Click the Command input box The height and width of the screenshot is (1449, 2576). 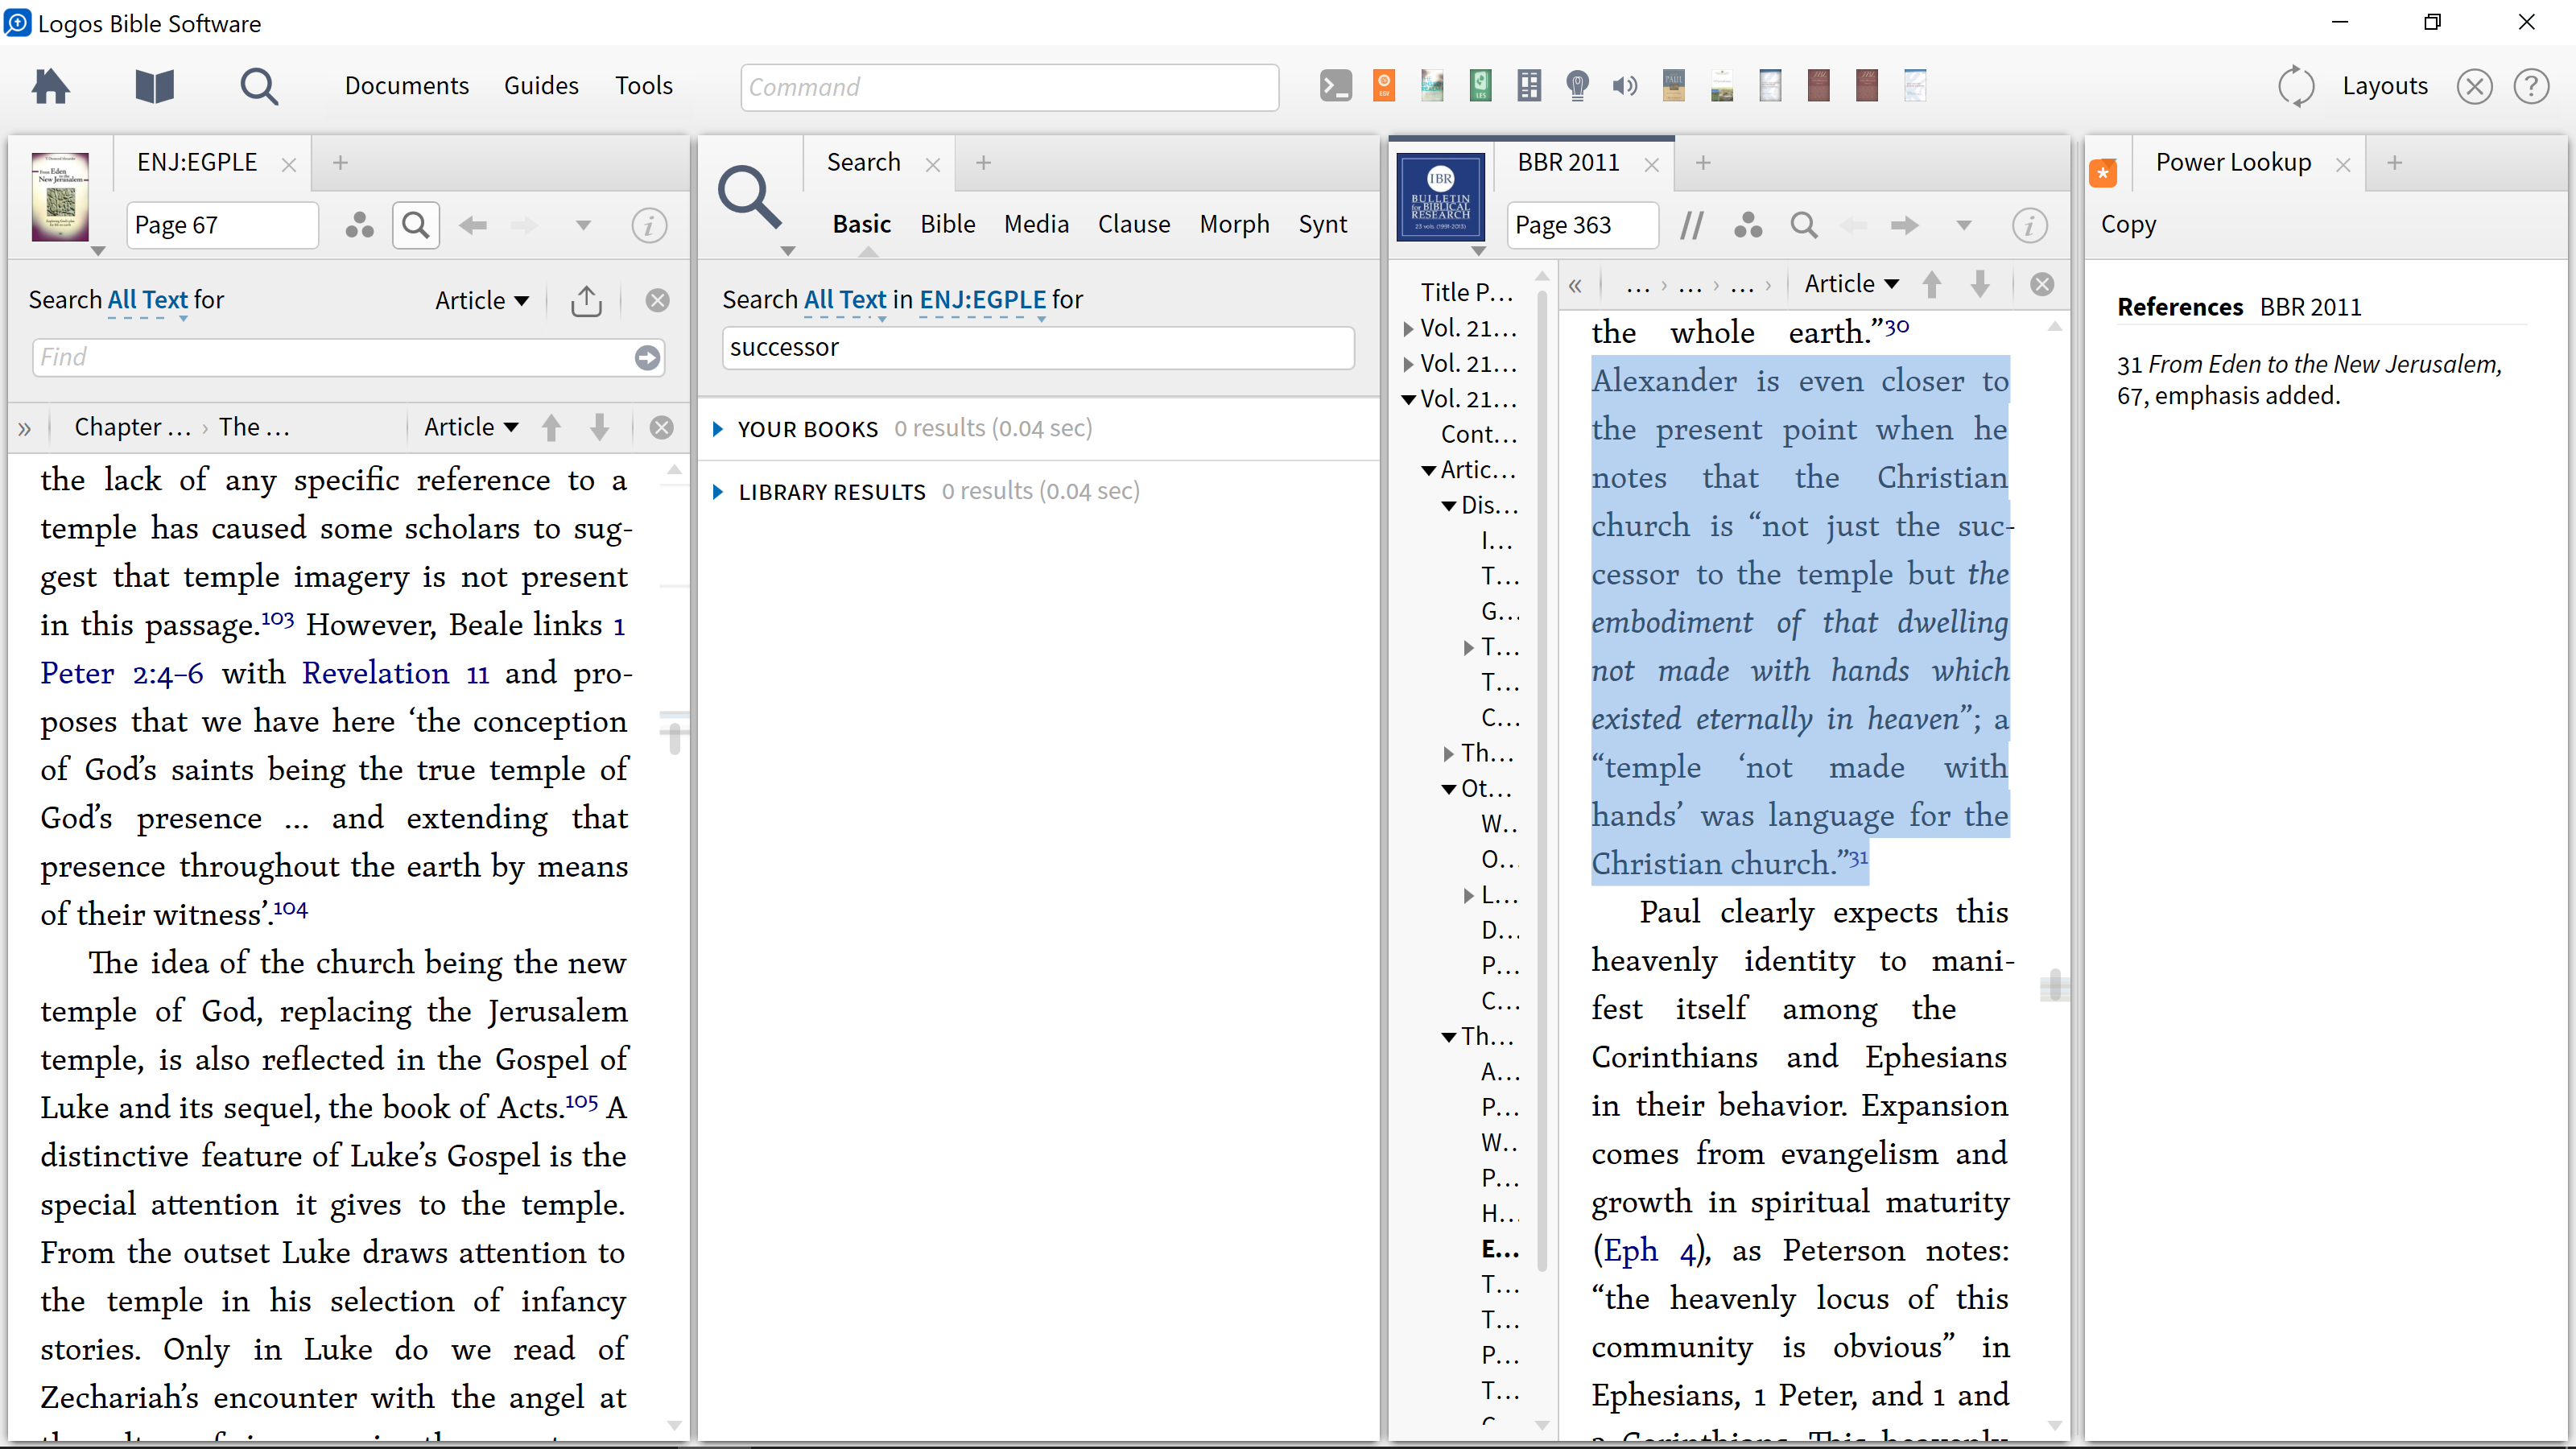(1009, 87)
